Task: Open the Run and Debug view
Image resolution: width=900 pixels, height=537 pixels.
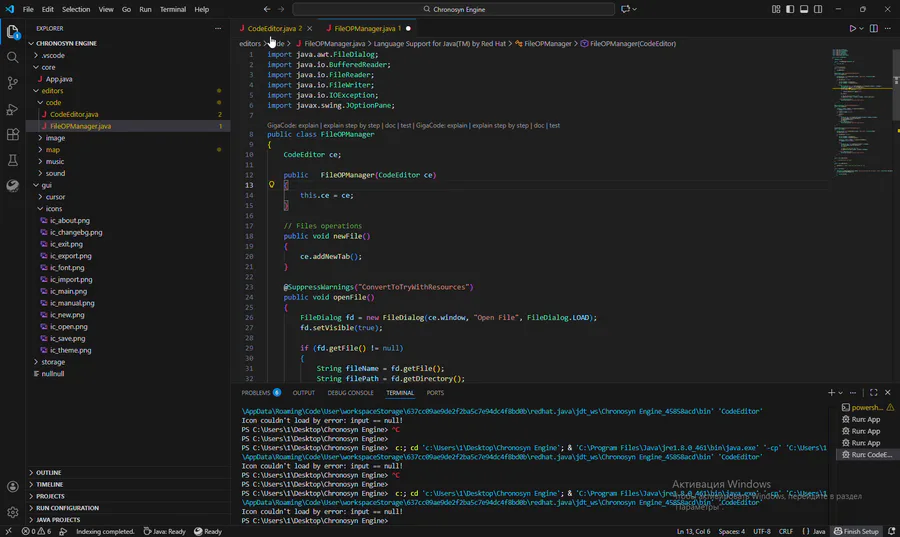Action: pos(13,109)
